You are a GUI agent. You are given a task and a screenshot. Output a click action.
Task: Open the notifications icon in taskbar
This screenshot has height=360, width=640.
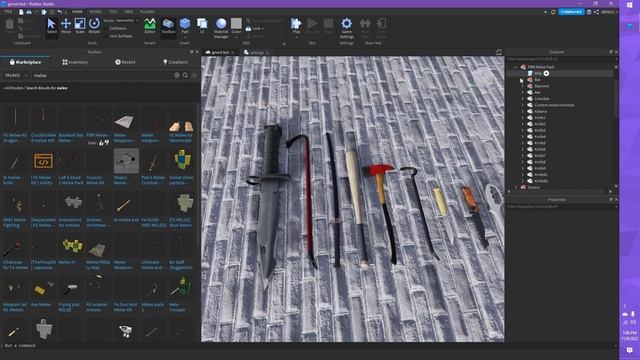tap(630, 350)
